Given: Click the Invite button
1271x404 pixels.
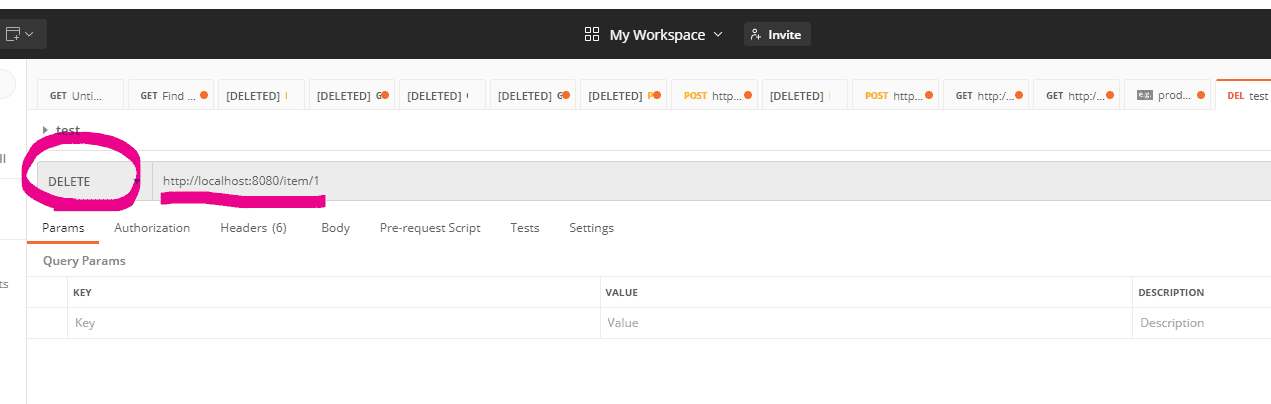Looking at the screenshot, I should [777, 34].
